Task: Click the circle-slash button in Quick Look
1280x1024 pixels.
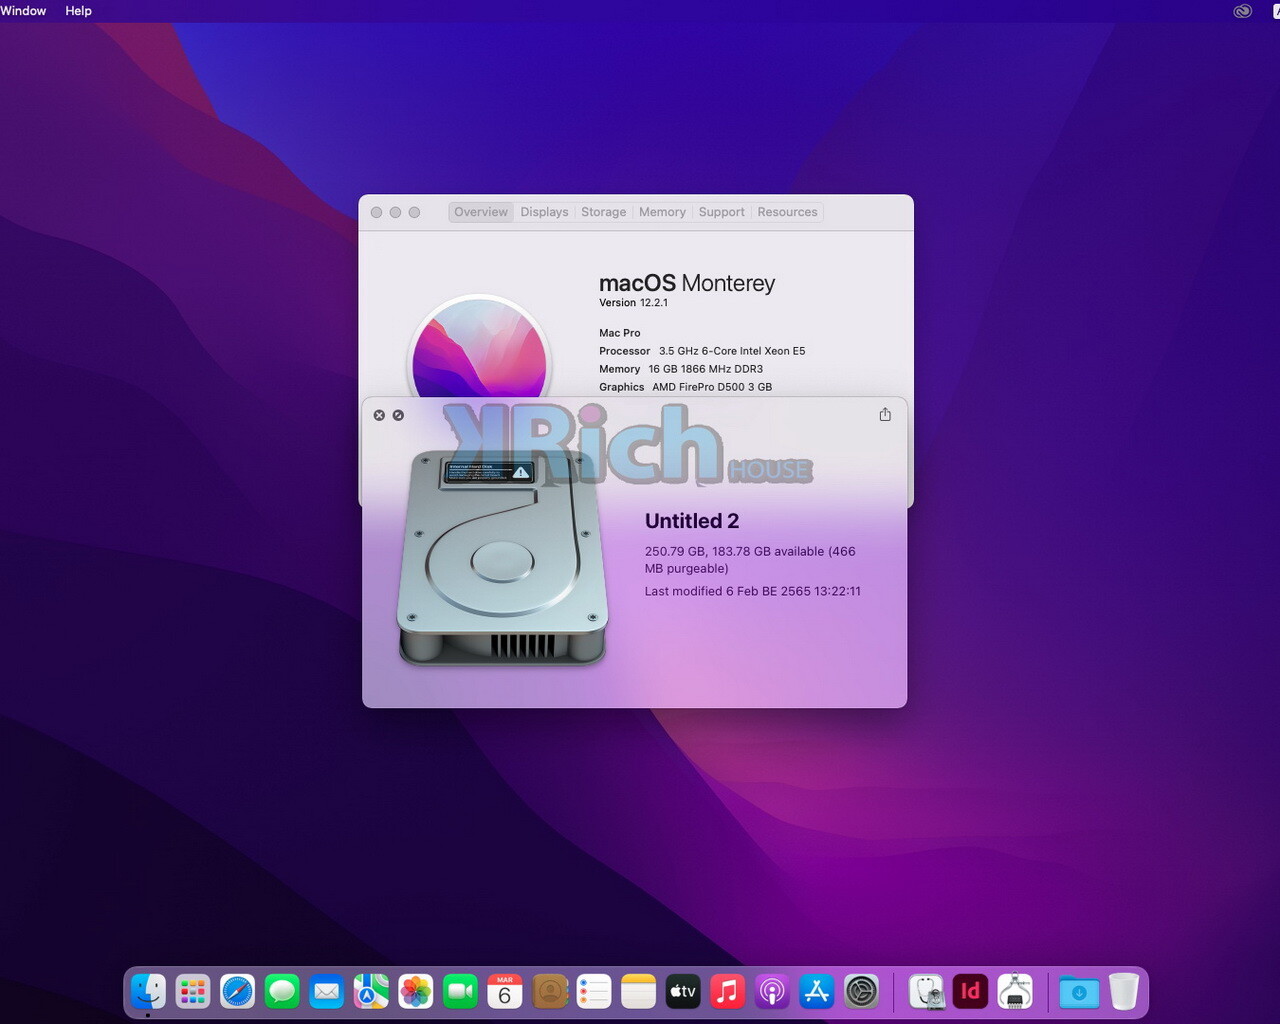Action: click(x=398, y=415)
